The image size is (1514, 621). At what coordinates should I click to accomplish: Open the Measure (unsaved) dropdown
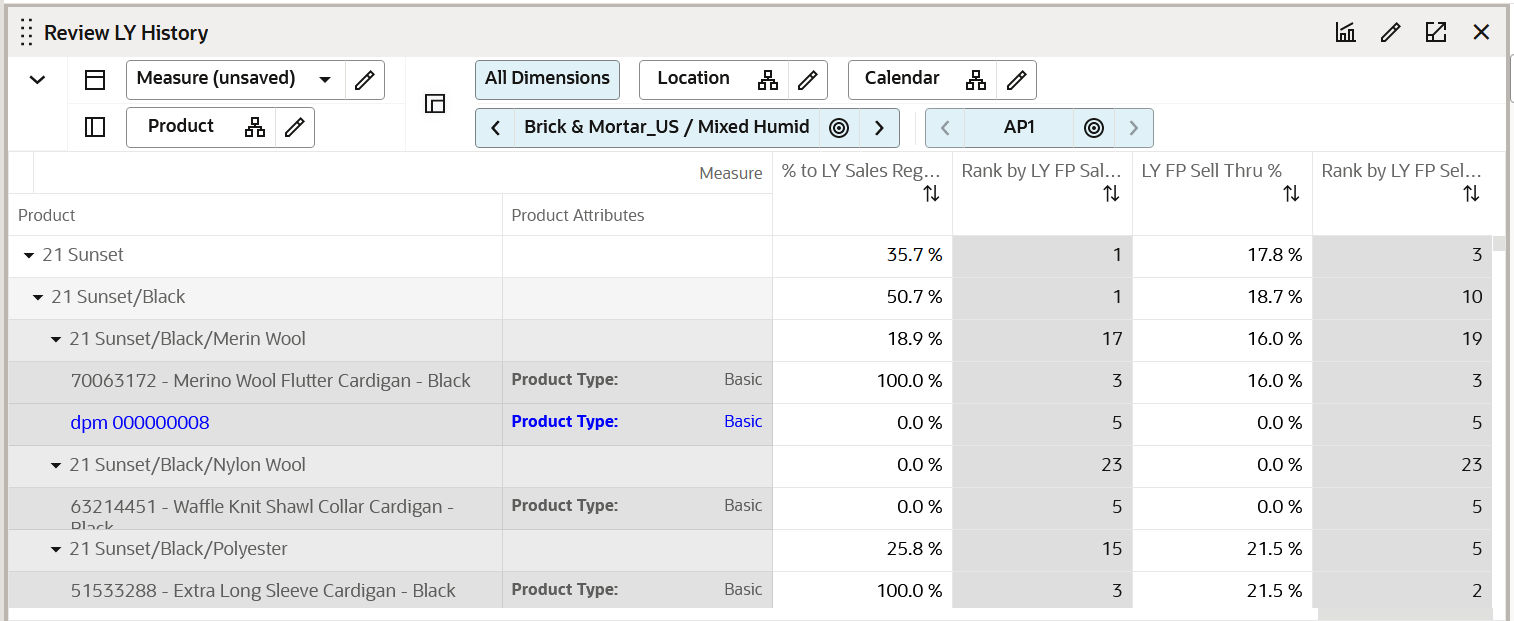325,80
